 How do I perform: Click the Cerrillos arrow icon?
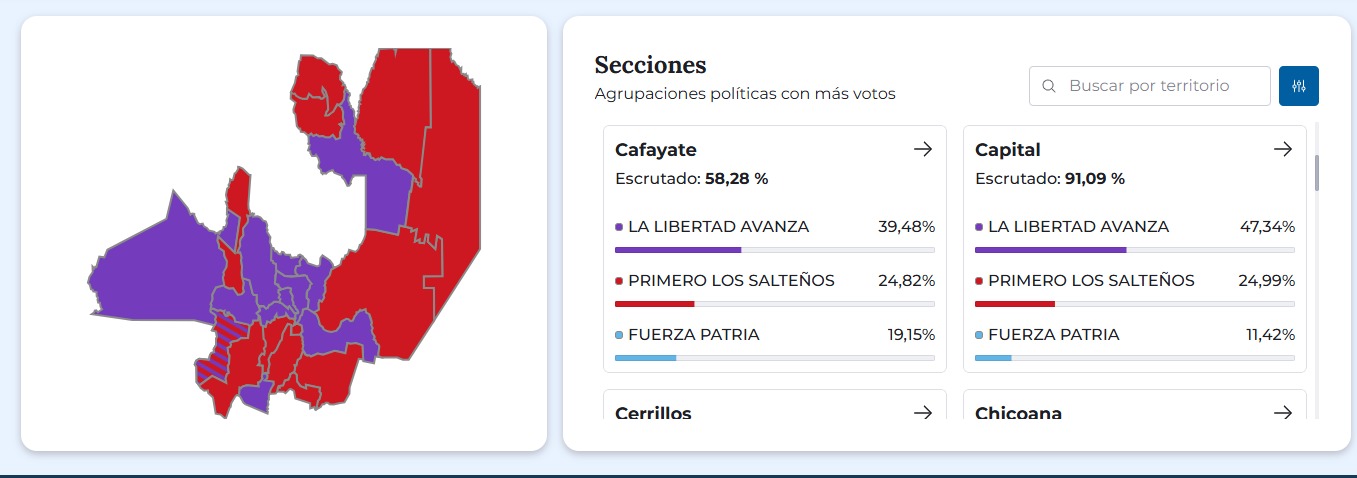pos(922,412)
